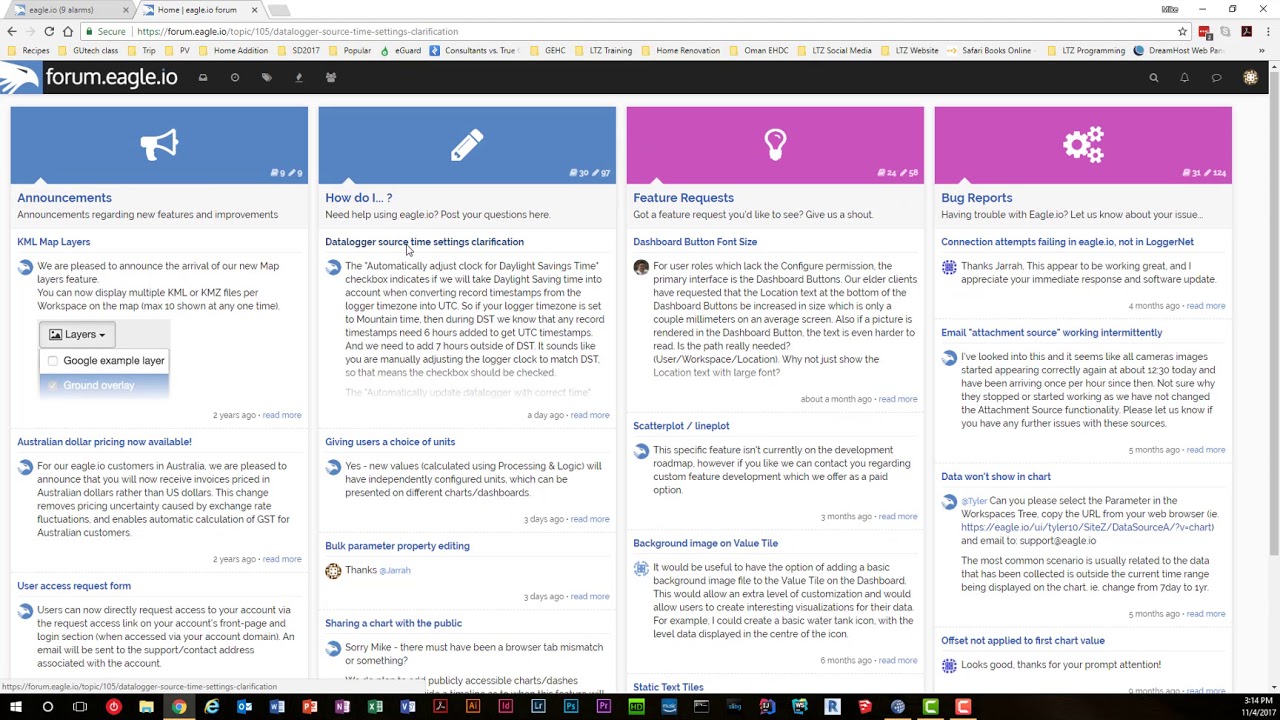Click the browser reload button
Viewport: 1280px width, 720px height.
coord(49,31)
